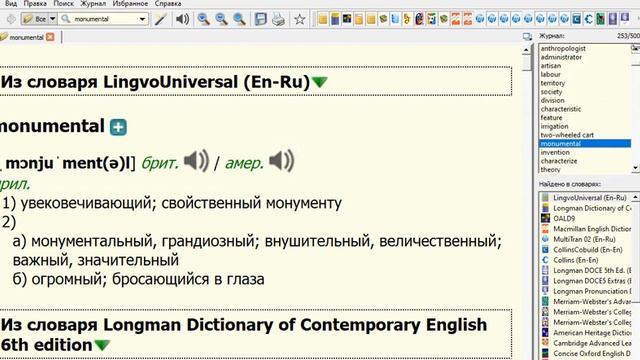Select characteristic in the history list

560,109
